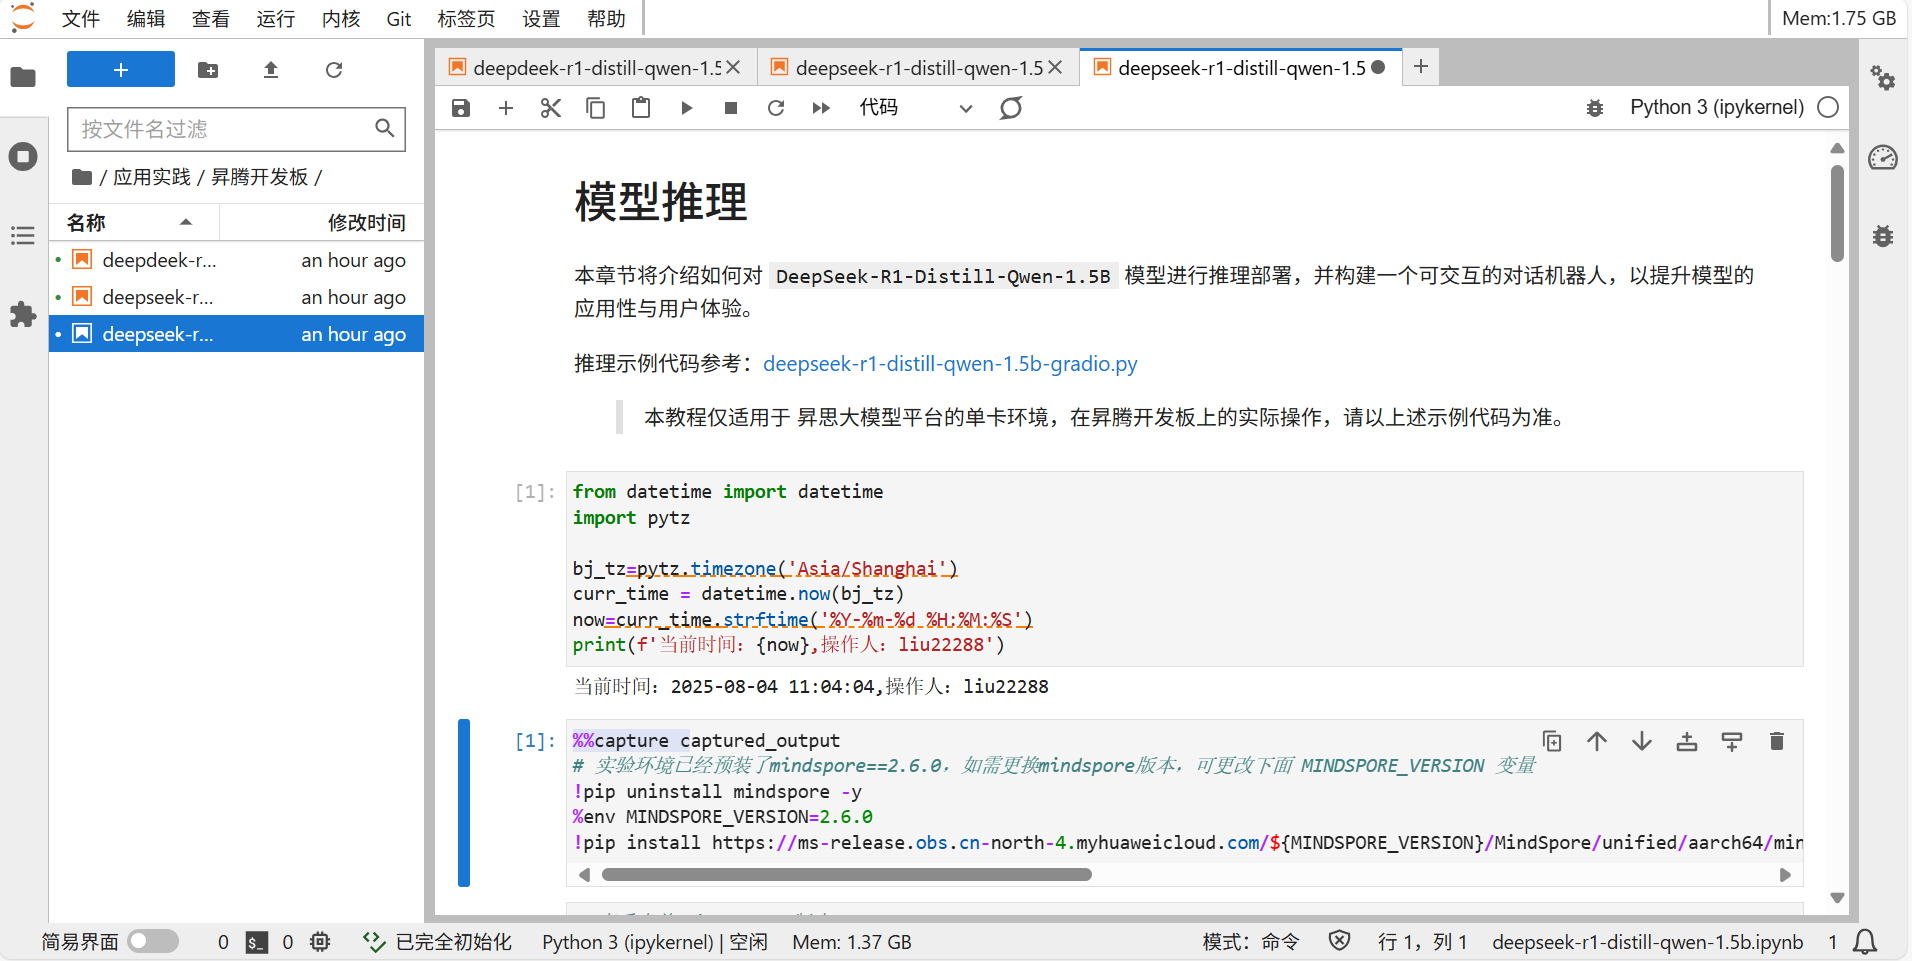Click the blue new launcher plus button
1912x961 pixels.
coord(121,70)
